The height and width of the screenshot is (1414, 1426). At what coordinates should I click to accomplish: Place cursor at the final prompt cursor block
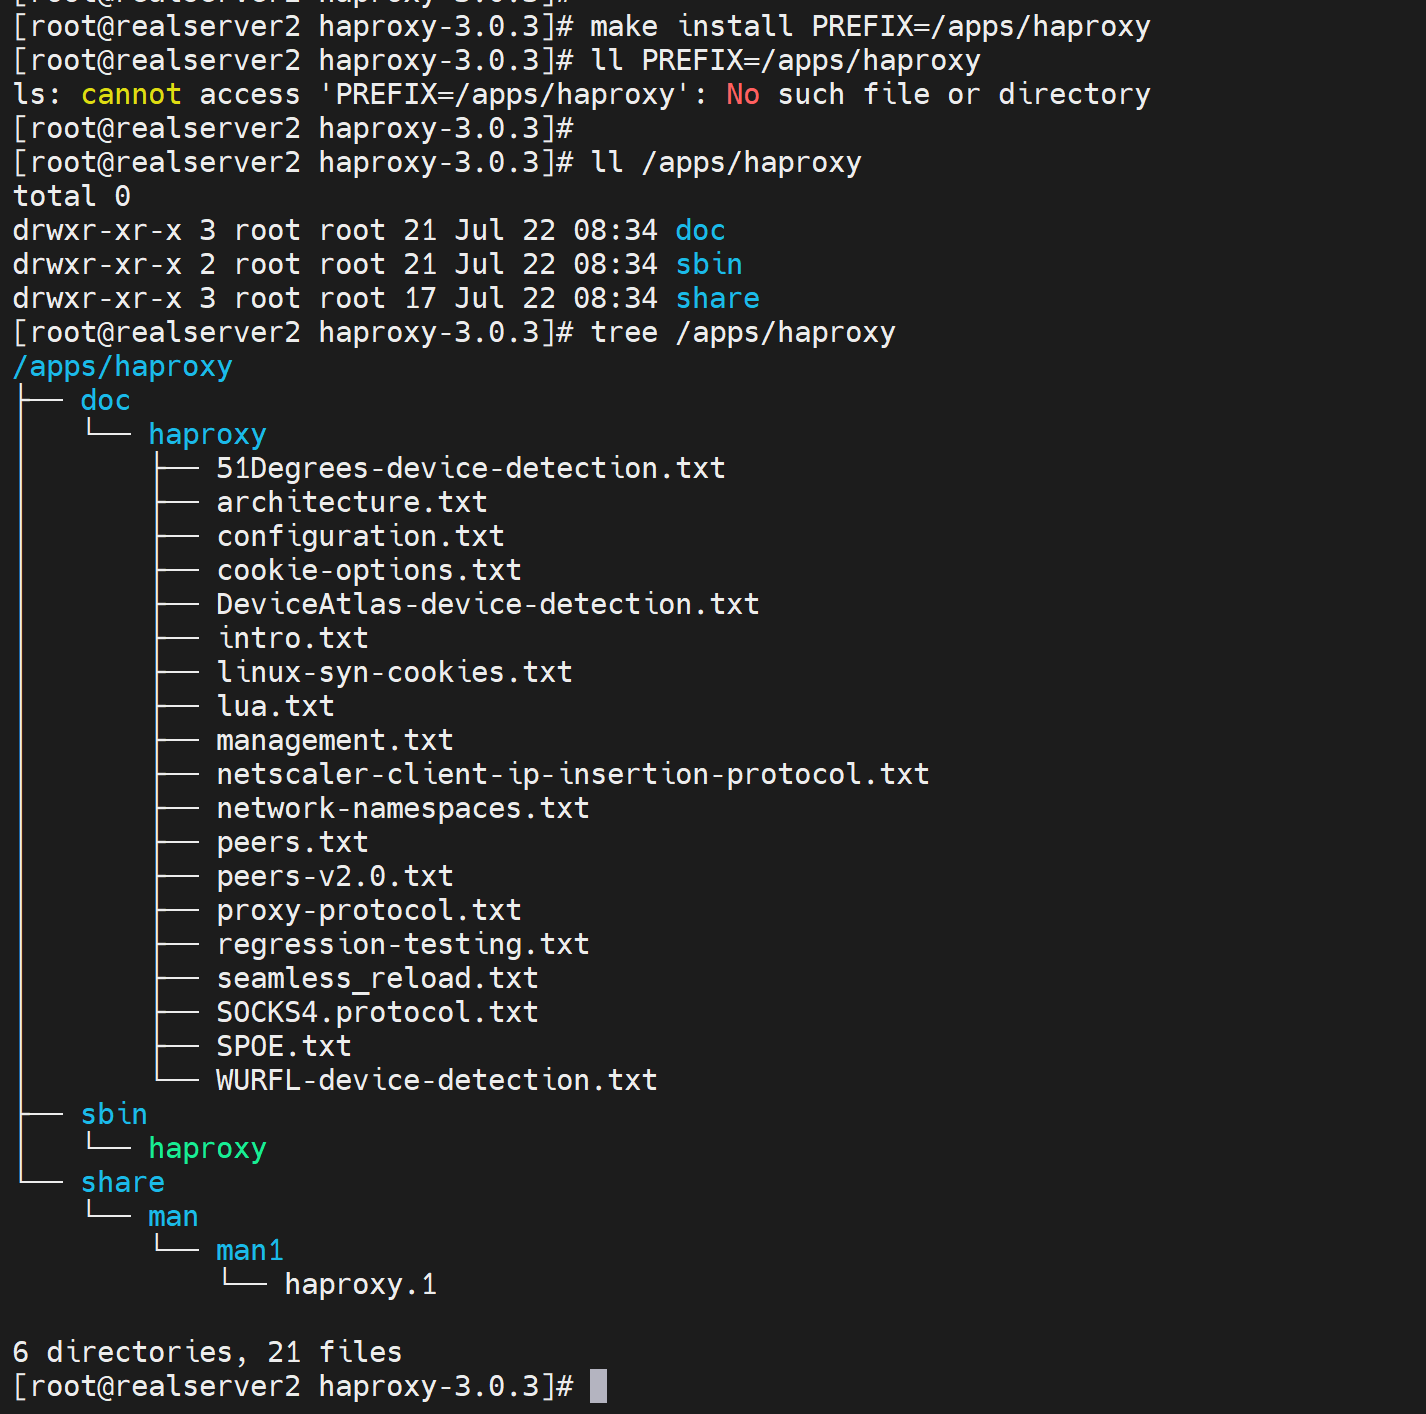click(598, 1386)
